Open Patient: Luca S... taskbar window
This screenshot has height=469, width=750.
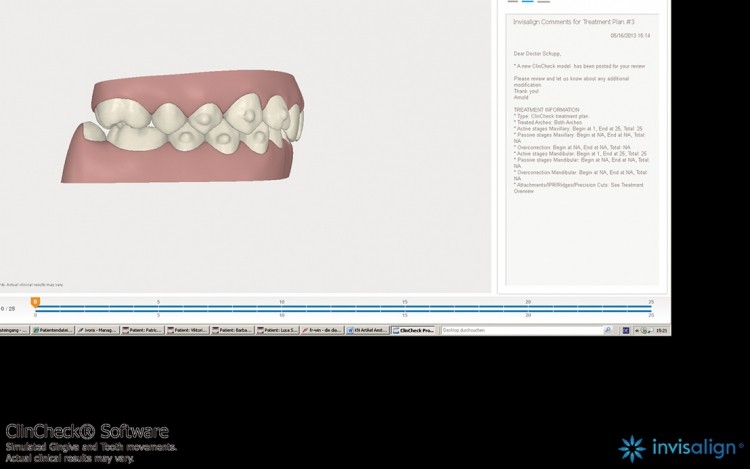coord(277,330)
